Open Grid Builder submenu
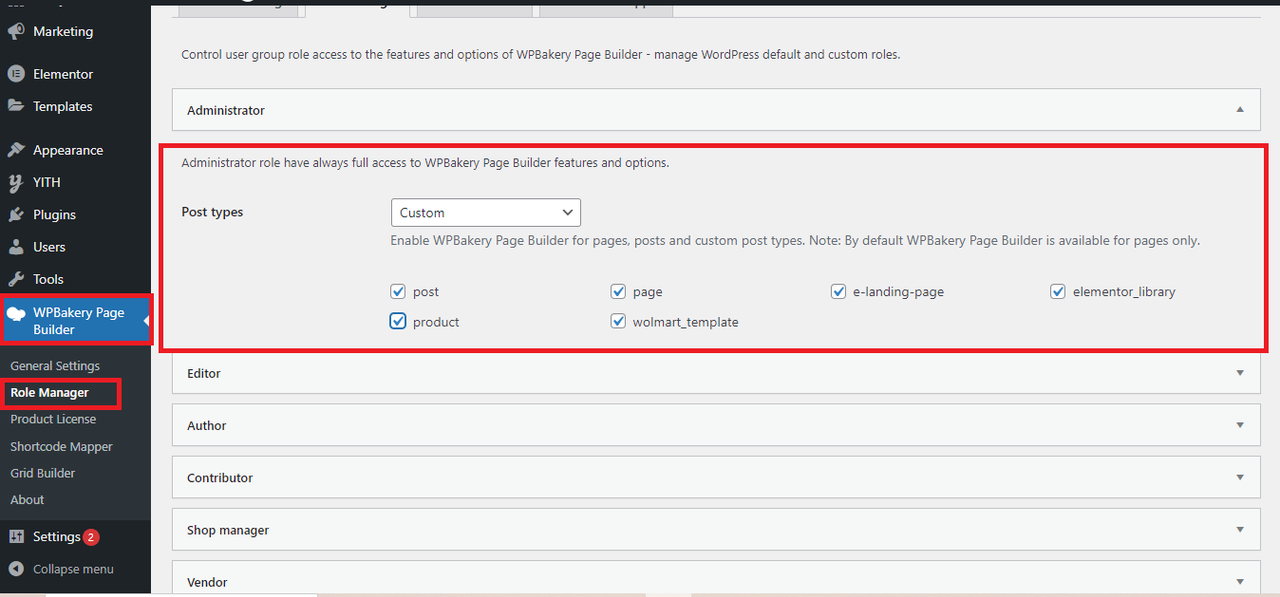This screenshot has width=1280, height=597. tap(43, 473)
